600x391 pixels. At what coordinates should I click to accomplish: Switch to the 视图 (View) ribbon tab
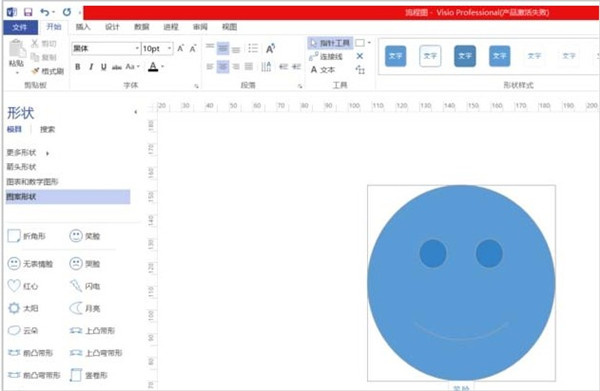pyautogui.click(x=230, y=27)
